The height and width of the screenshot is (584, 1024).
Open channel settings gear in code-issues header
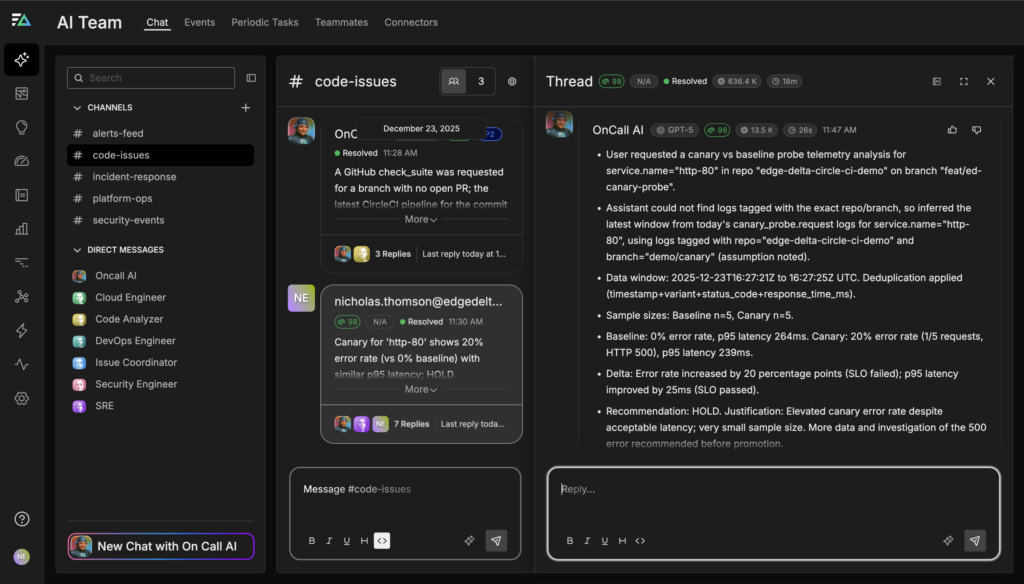pos(512,82)
